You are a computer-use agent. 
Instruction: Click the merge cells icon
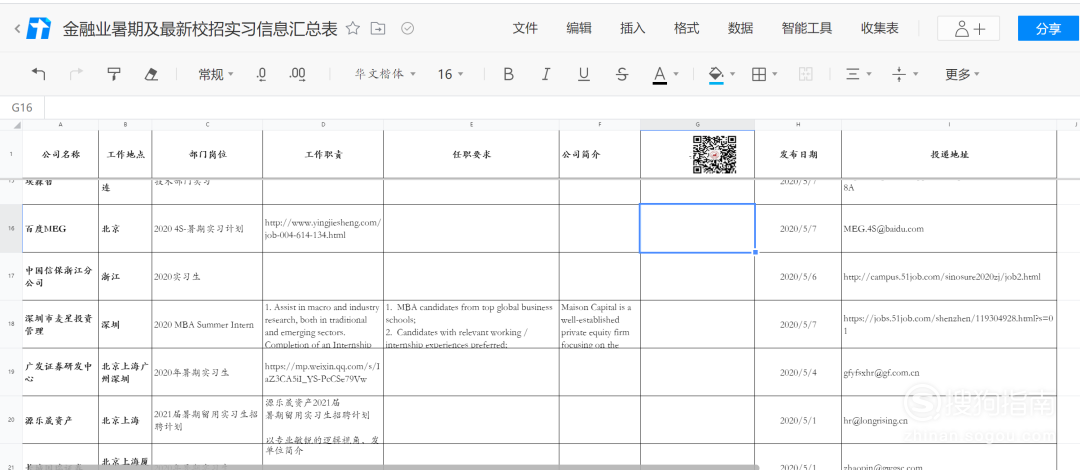[x=805, y=74]
